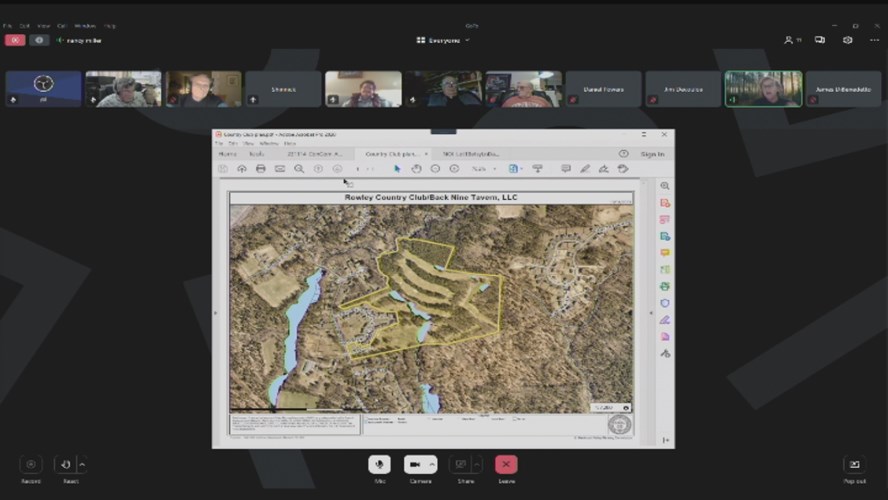The height and width of the screenshot is (500, 888).
Task: Choose the blue arrow selection tool
Action: pyautogui.click(x=397, y=169)
